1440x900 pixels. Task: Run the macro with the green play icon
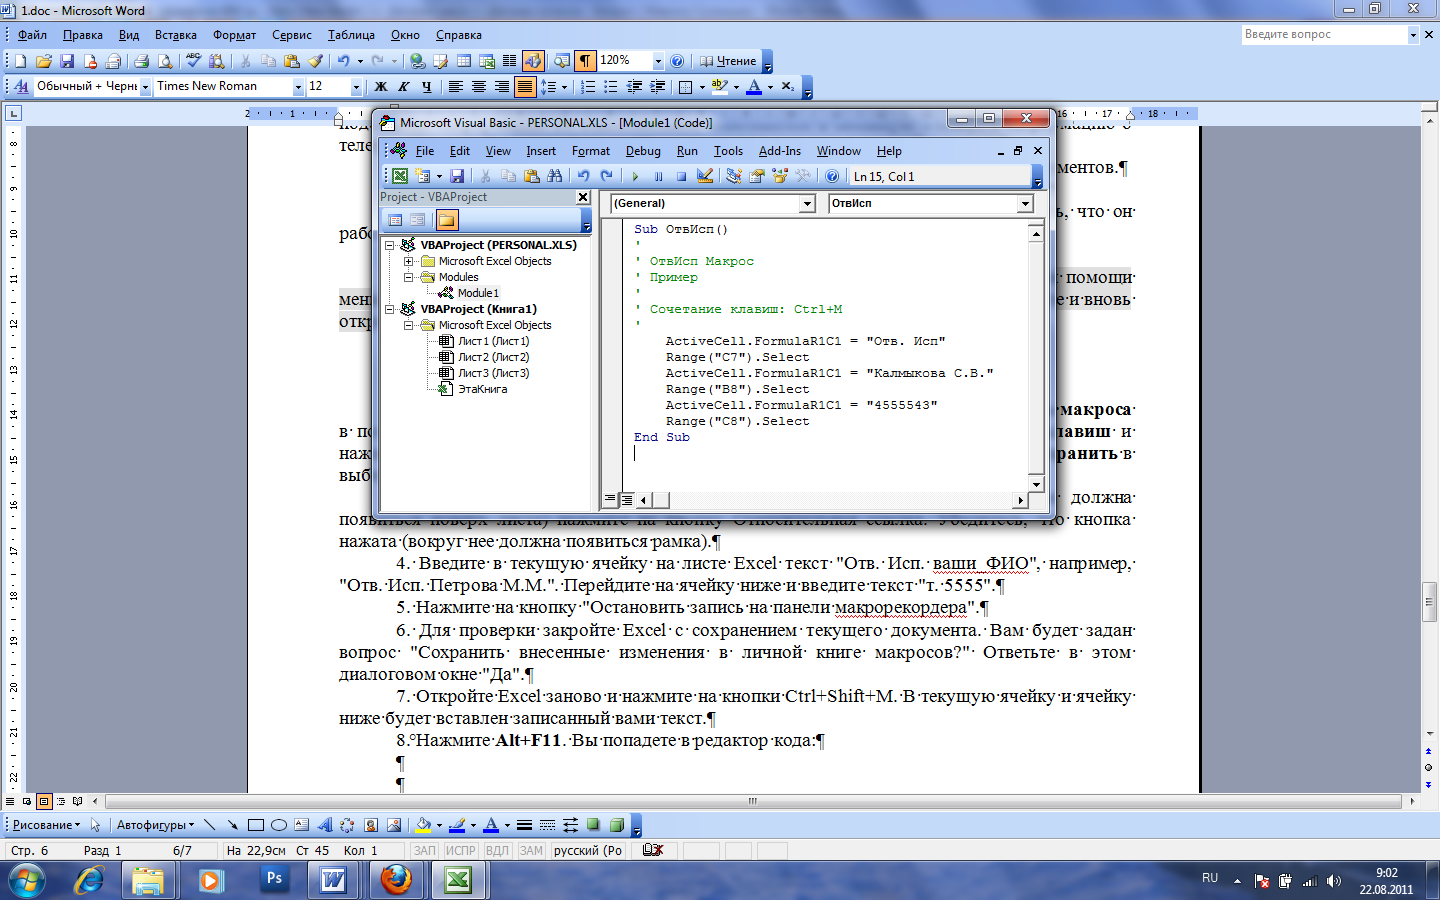click(635, 176)
